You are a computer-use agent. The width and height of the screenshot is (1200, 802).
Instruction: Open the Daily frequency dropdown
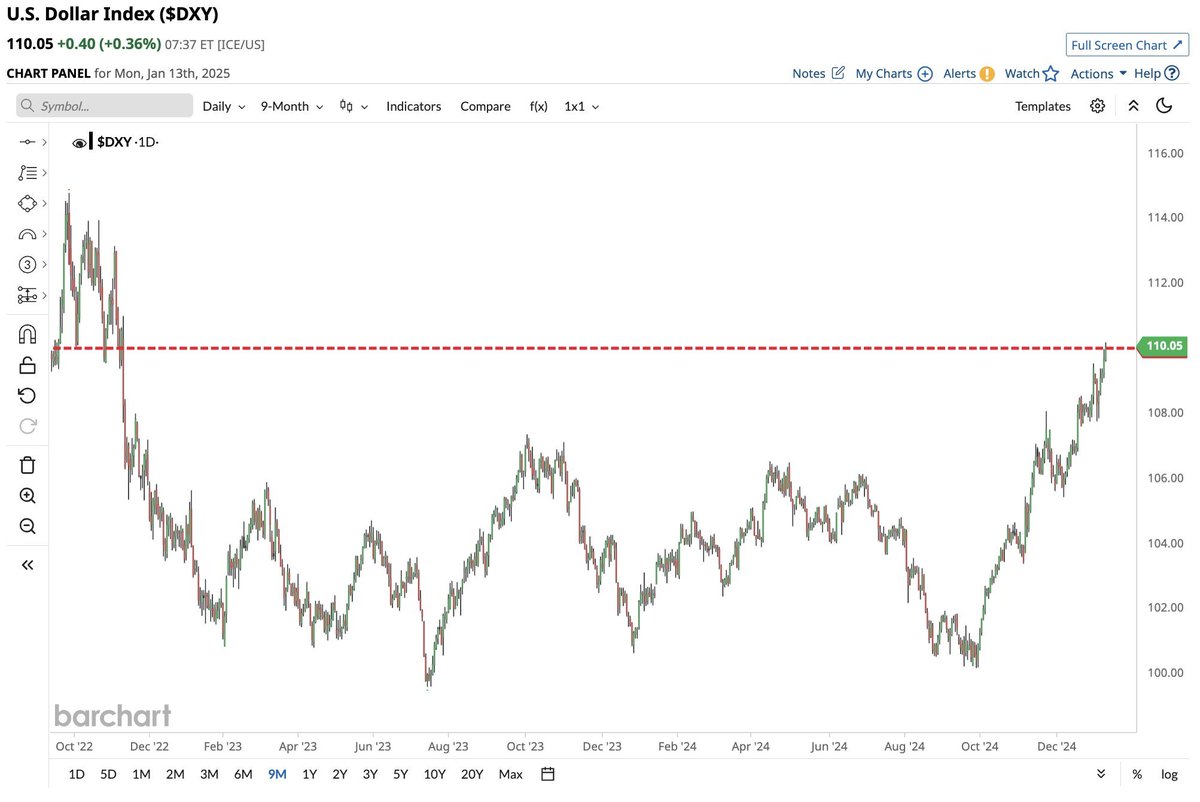(x=223, y=106)
